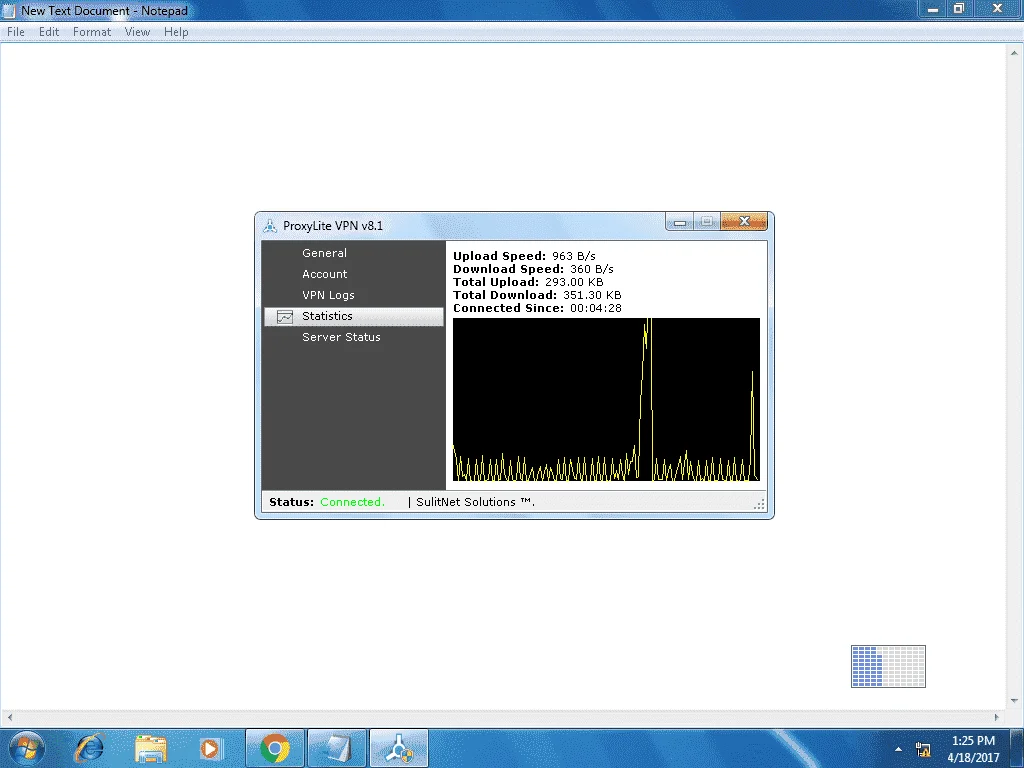Click the Notepad title bar document icon
The height and width of the screenshot is (768, 1024).
coord(8,10)
